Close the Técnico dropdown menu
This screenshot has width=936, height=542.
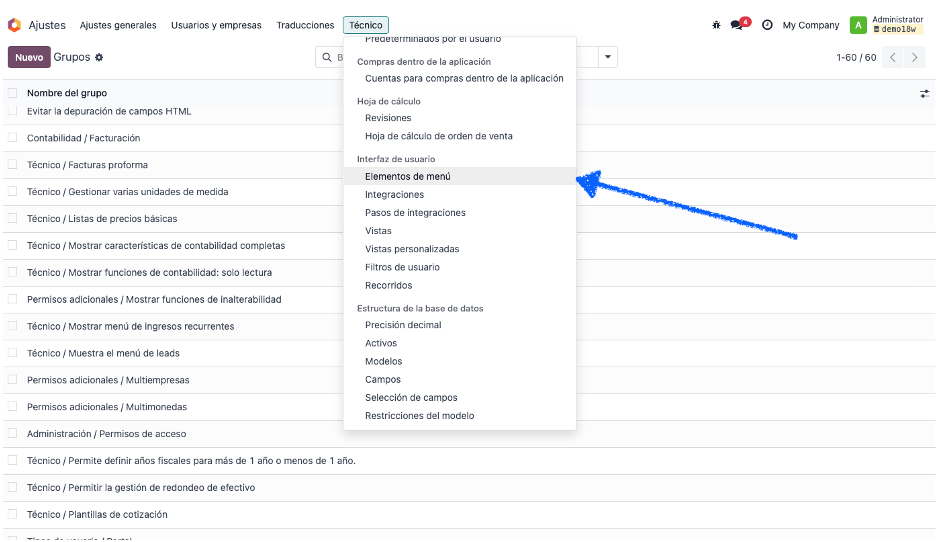[366, 25]
